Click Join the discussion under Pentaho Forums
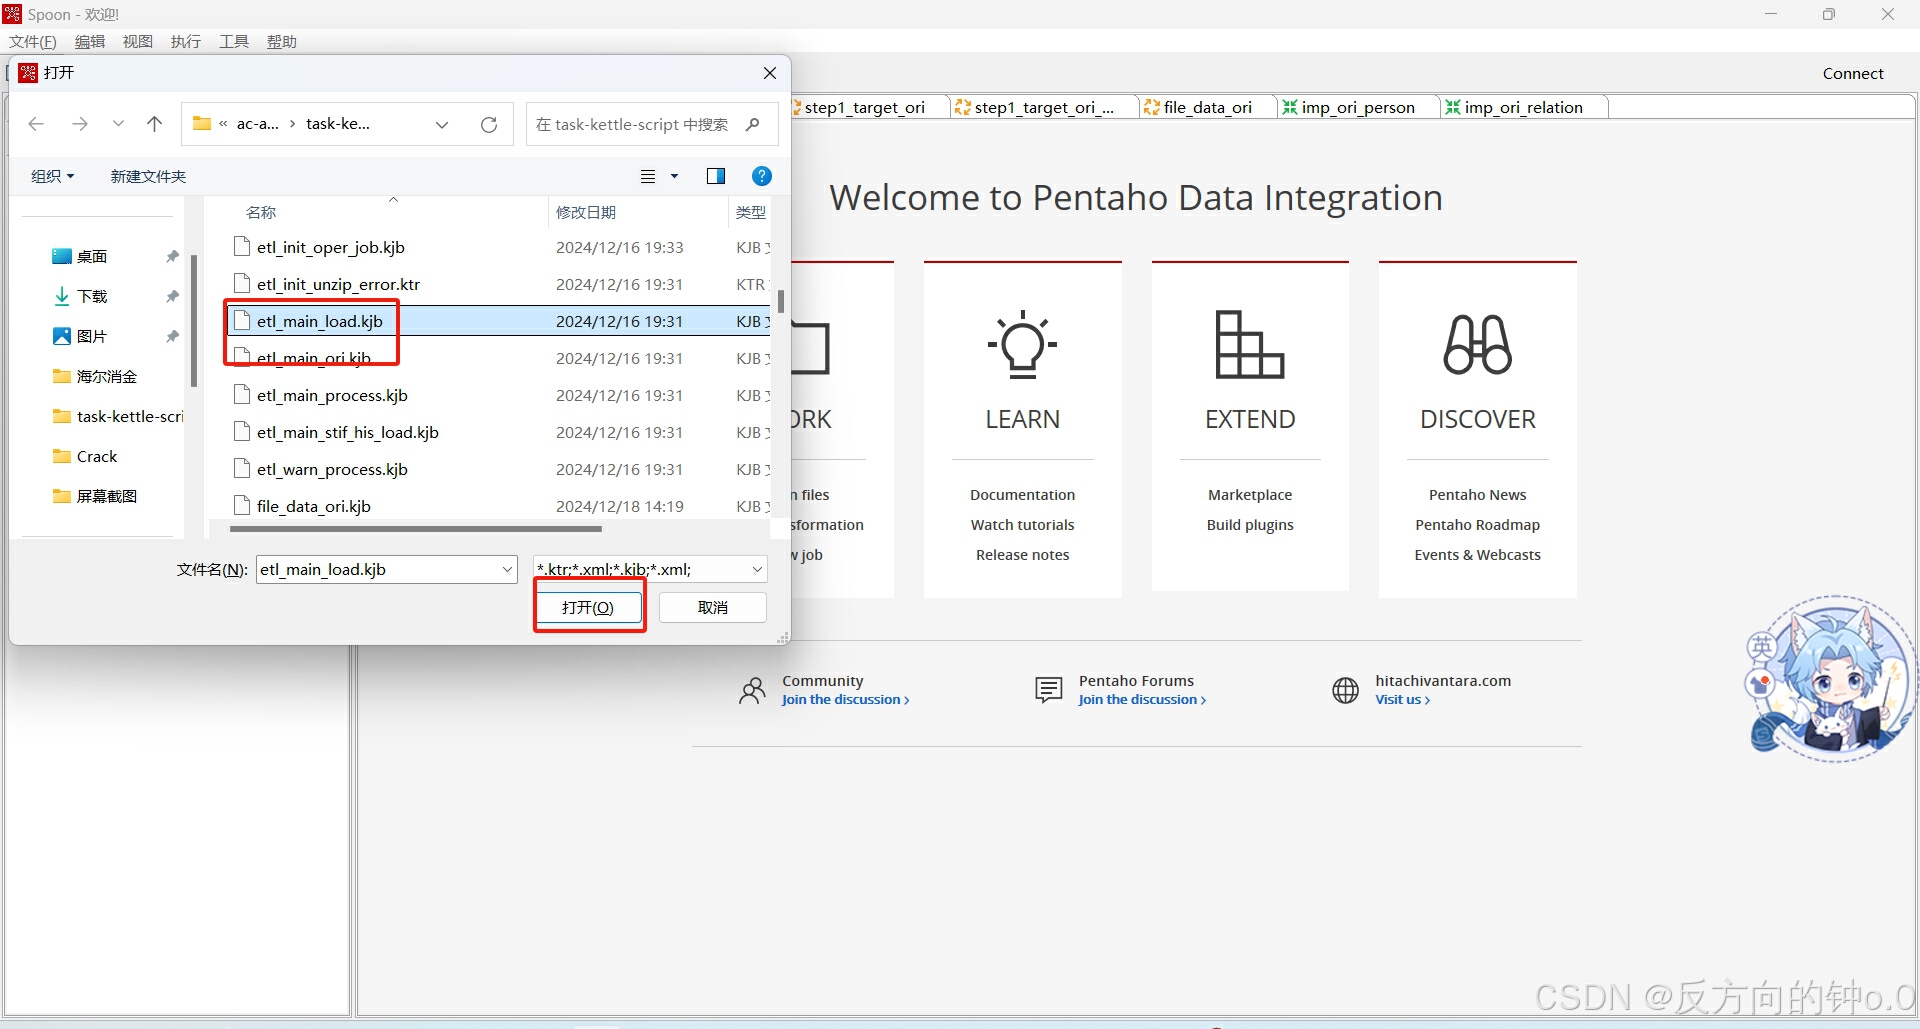 [x=1142, y=700]
